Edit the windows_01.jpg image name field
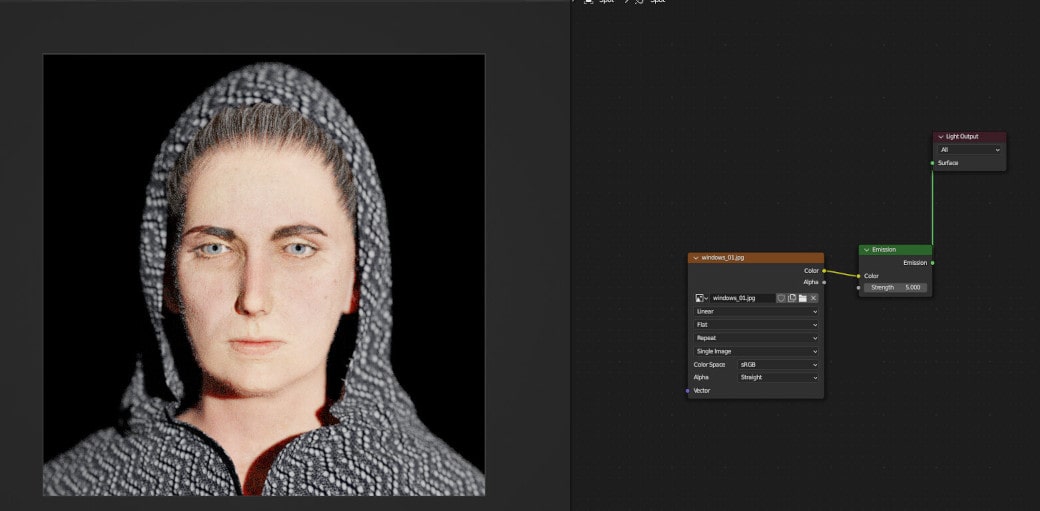 coord(742,299)
